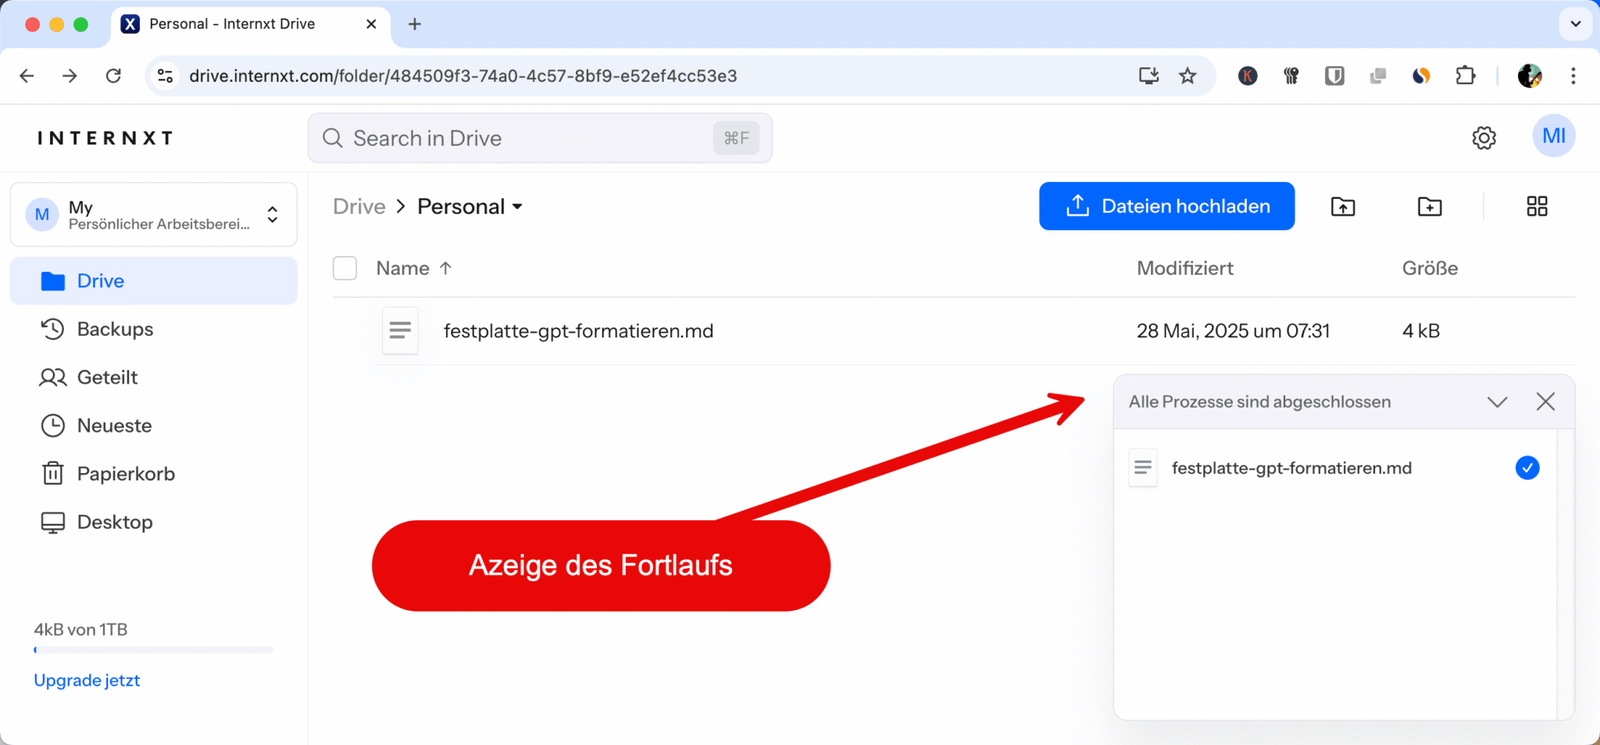Viewport: 1600px width, 745px height.
Task: Go forward with the browser forward arrow
Action: [70, 76]
